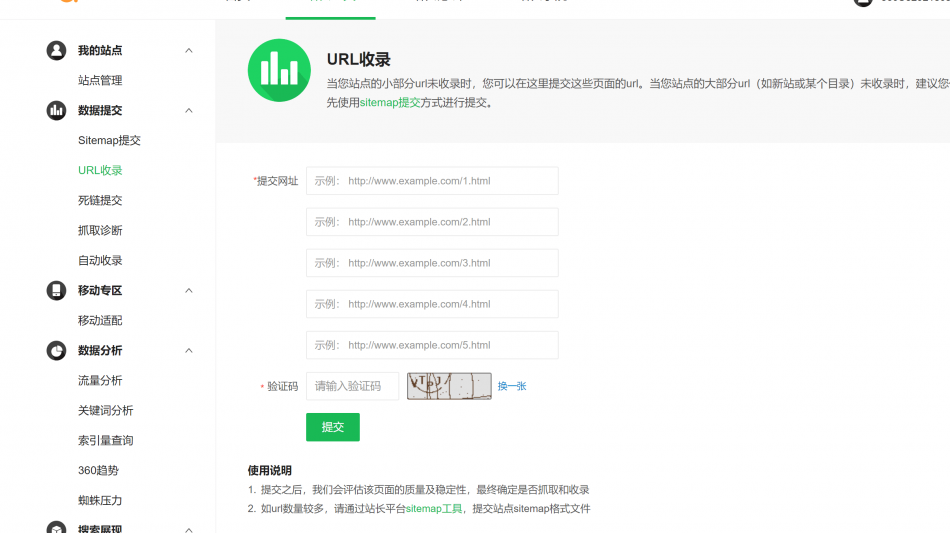Follow the sitemap工具 link in 使用说明

point(434,509)
